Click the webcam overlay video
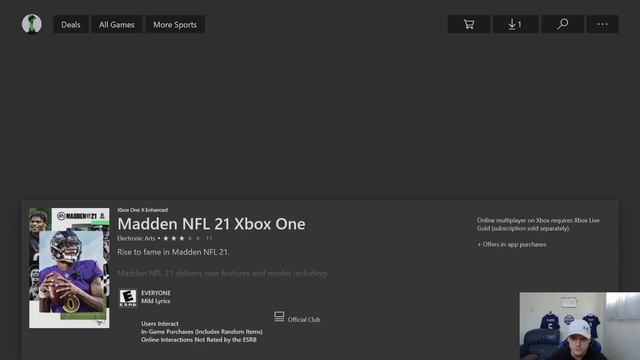The image size is (640, 360). tap(580, 326)
